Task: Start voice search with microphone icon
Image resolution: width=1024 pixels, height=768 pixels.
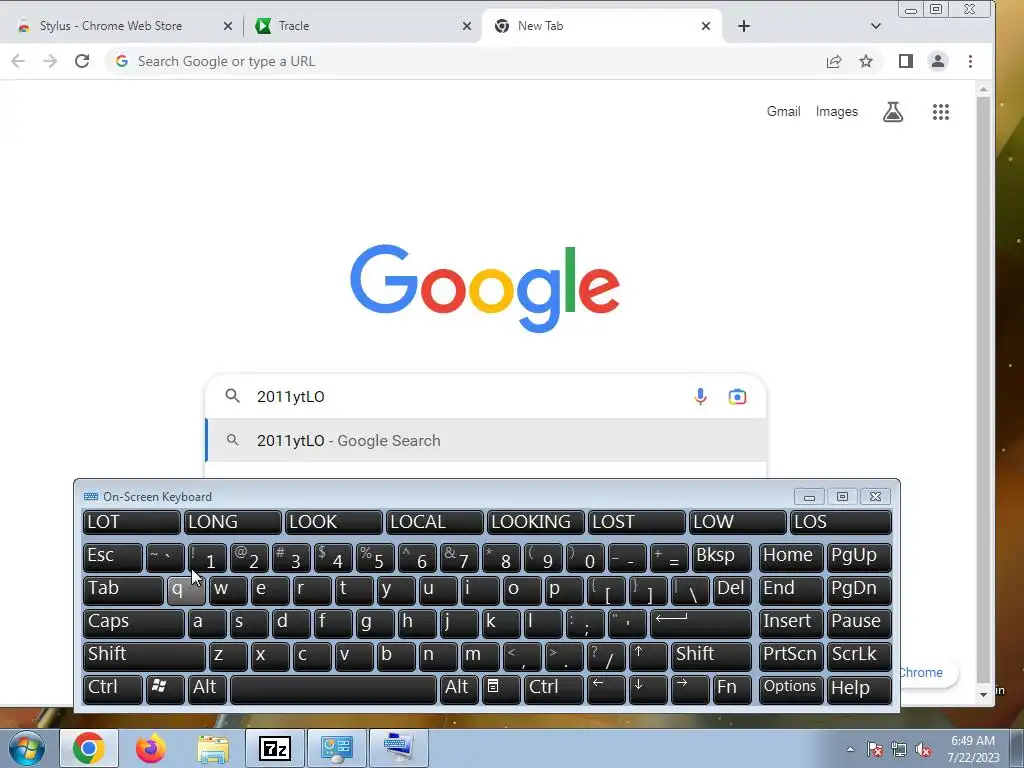Action: click(x=700, y=396)
